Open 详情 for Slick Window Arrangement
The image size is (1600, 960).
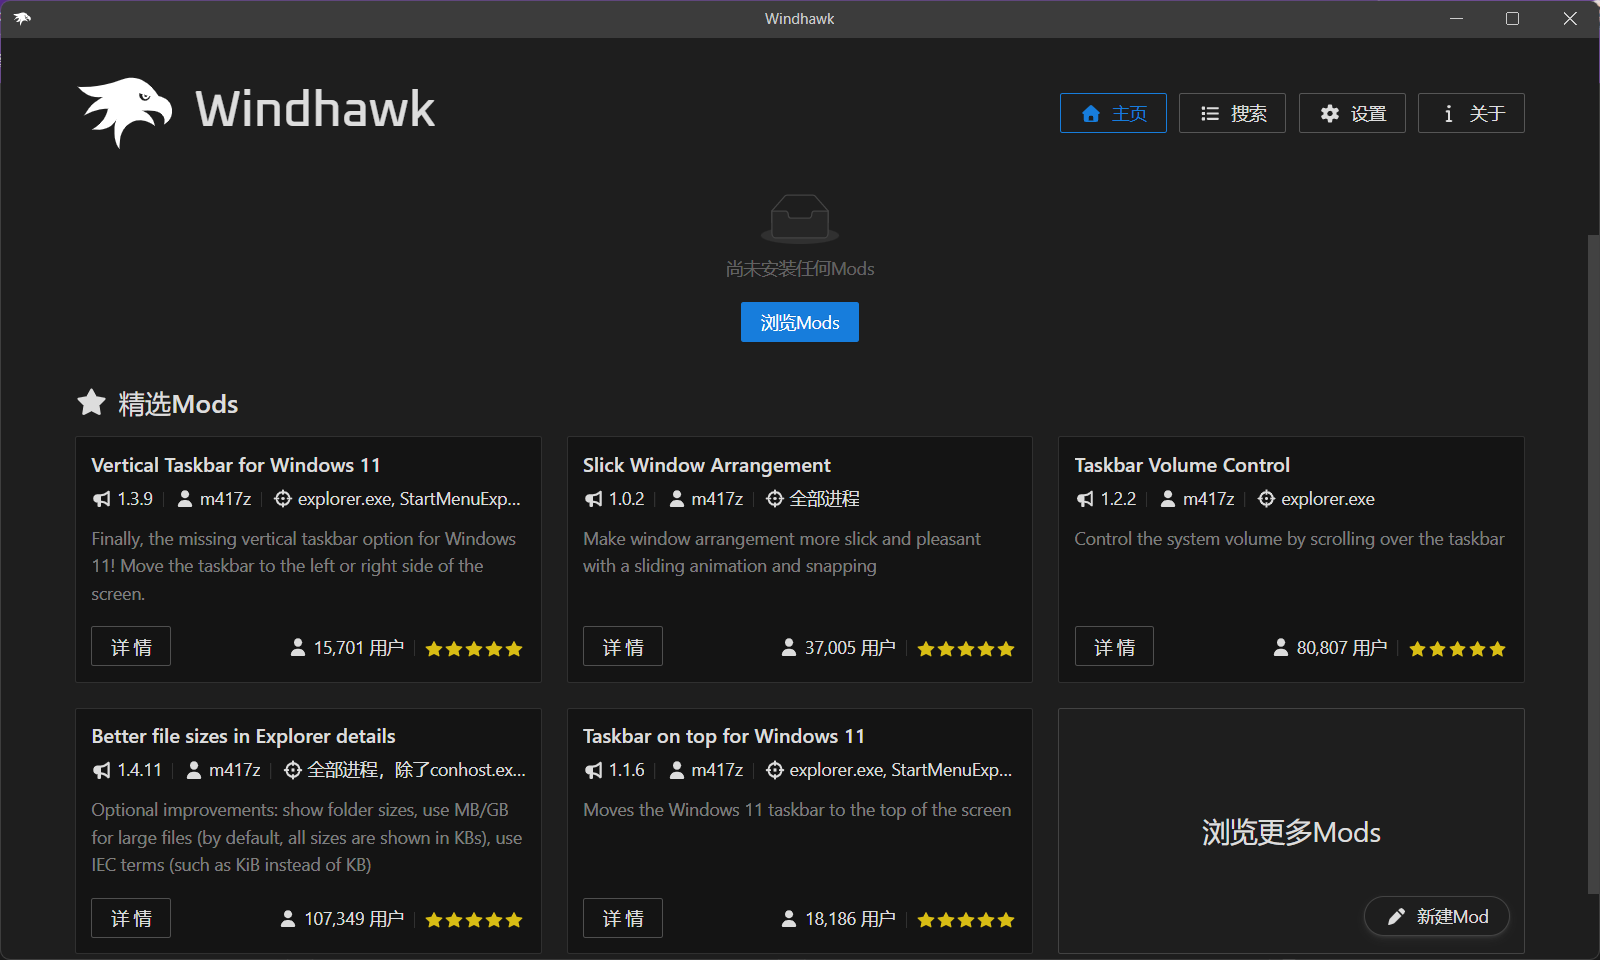pyautogui.click(x=623, y=647)
